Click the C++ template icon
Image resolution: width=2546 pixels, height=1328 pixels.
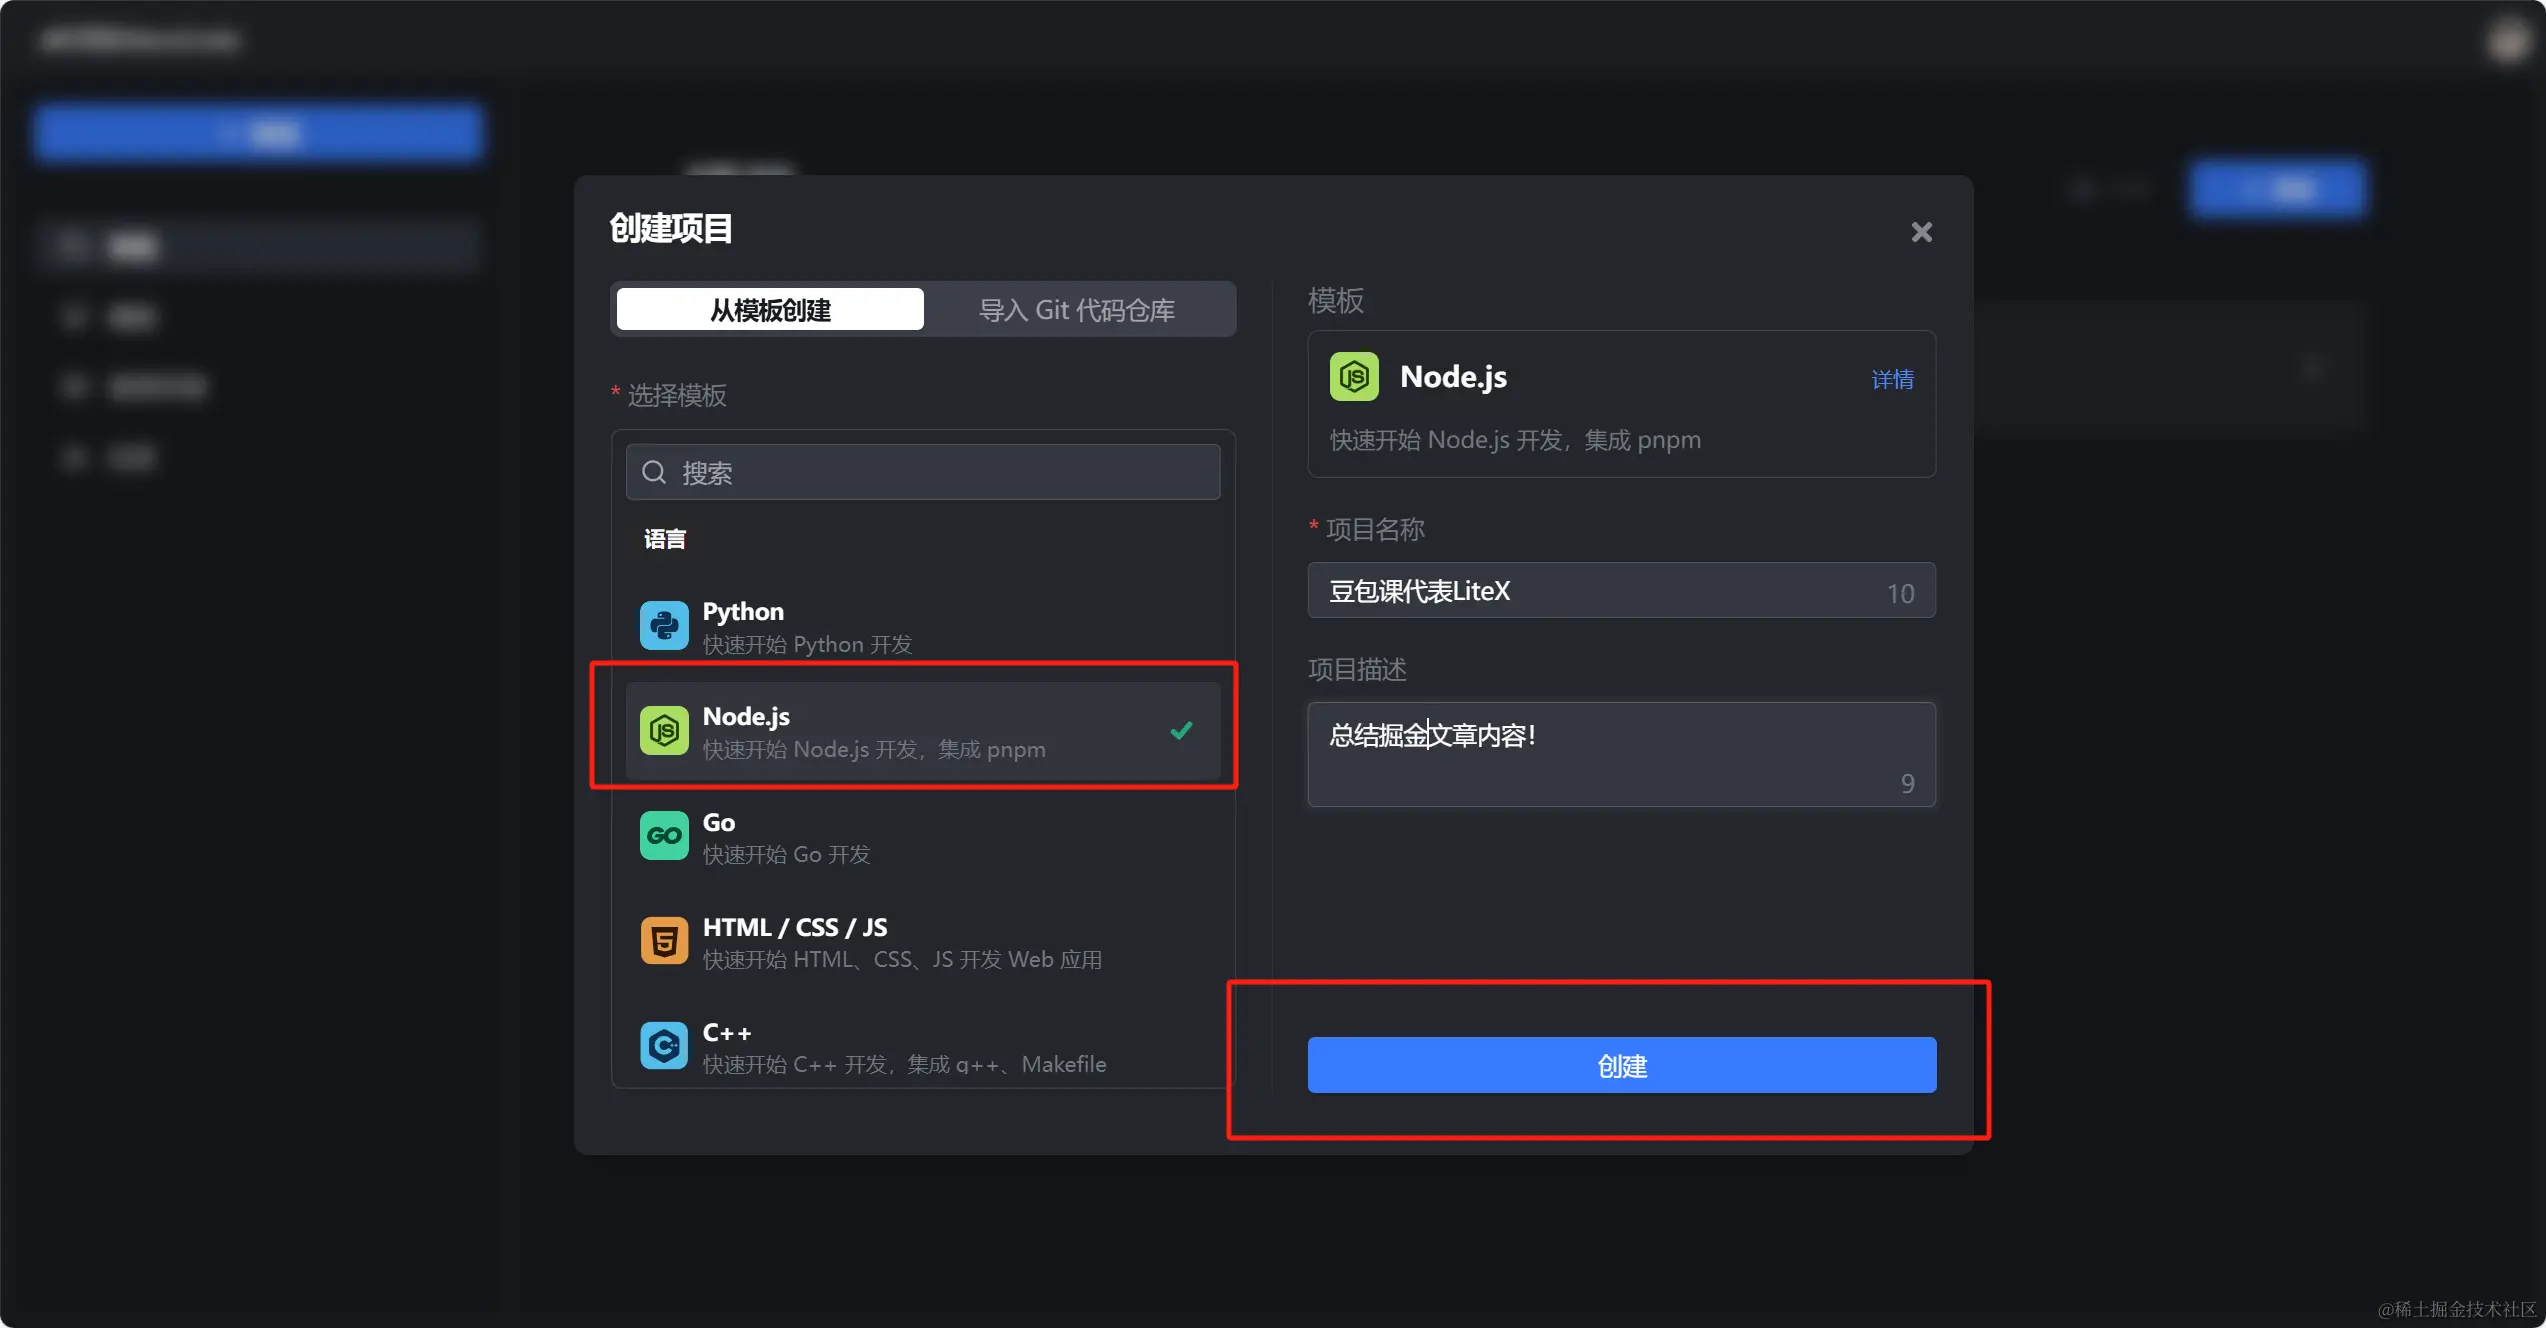click(664, 1046)
